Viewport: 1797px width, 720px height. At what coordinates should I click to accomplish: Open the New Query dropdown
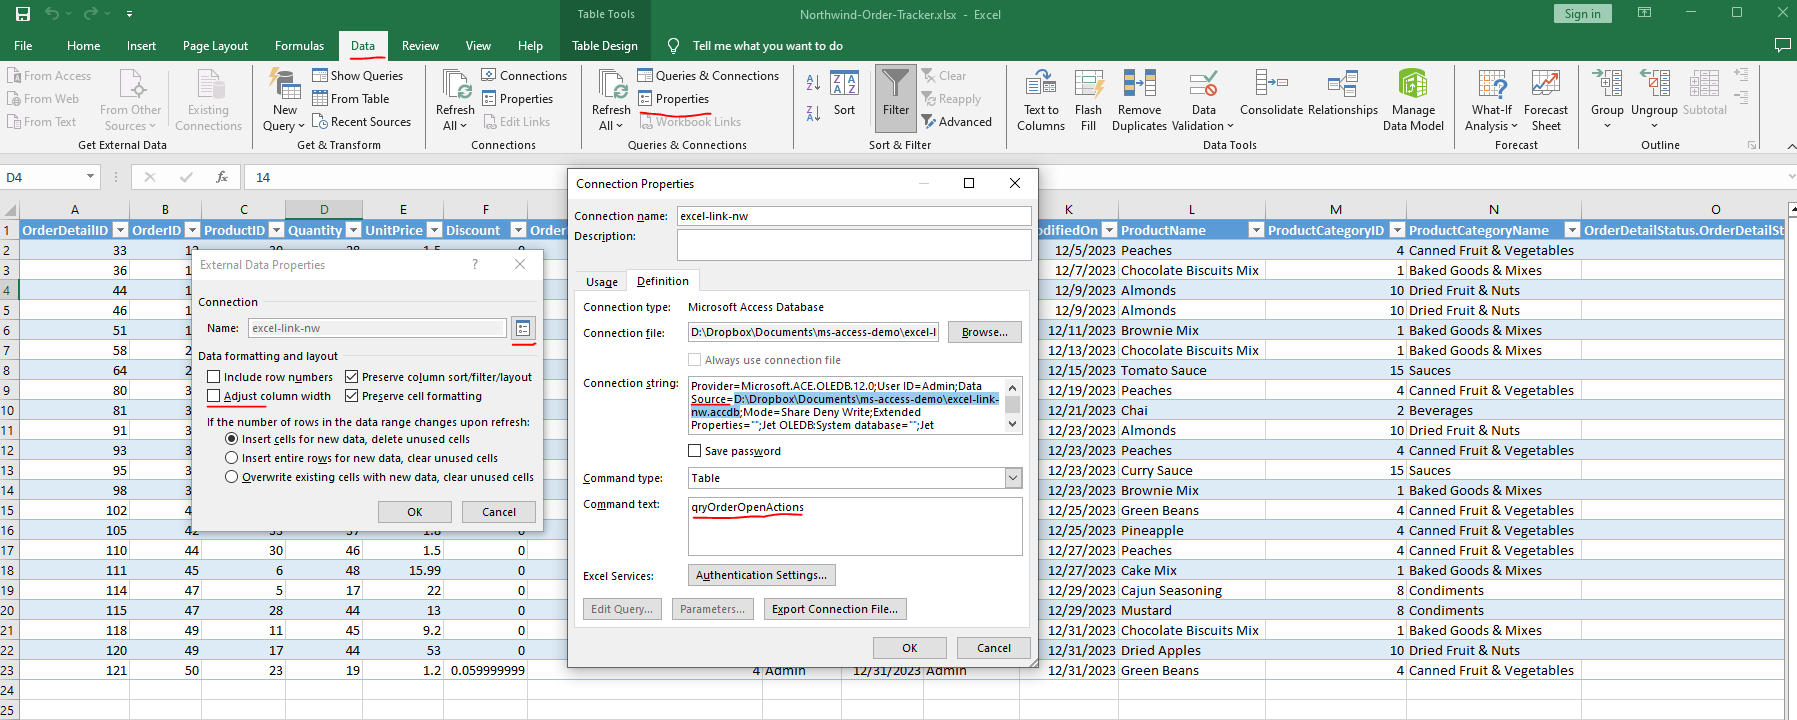(x=284, y=100)
